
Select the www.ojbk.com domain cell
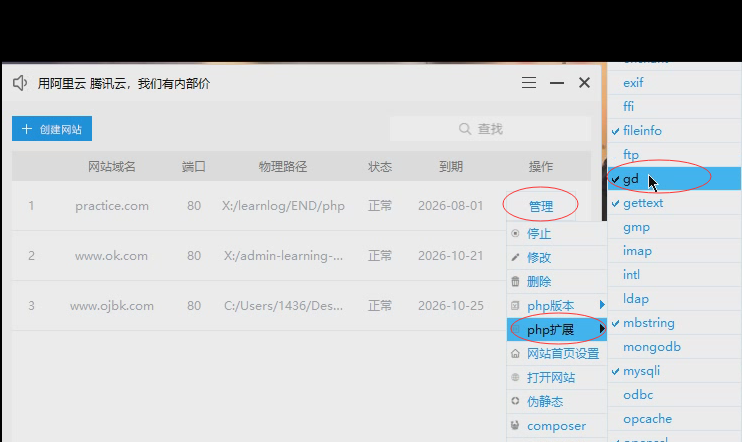[x=112, y=306]
